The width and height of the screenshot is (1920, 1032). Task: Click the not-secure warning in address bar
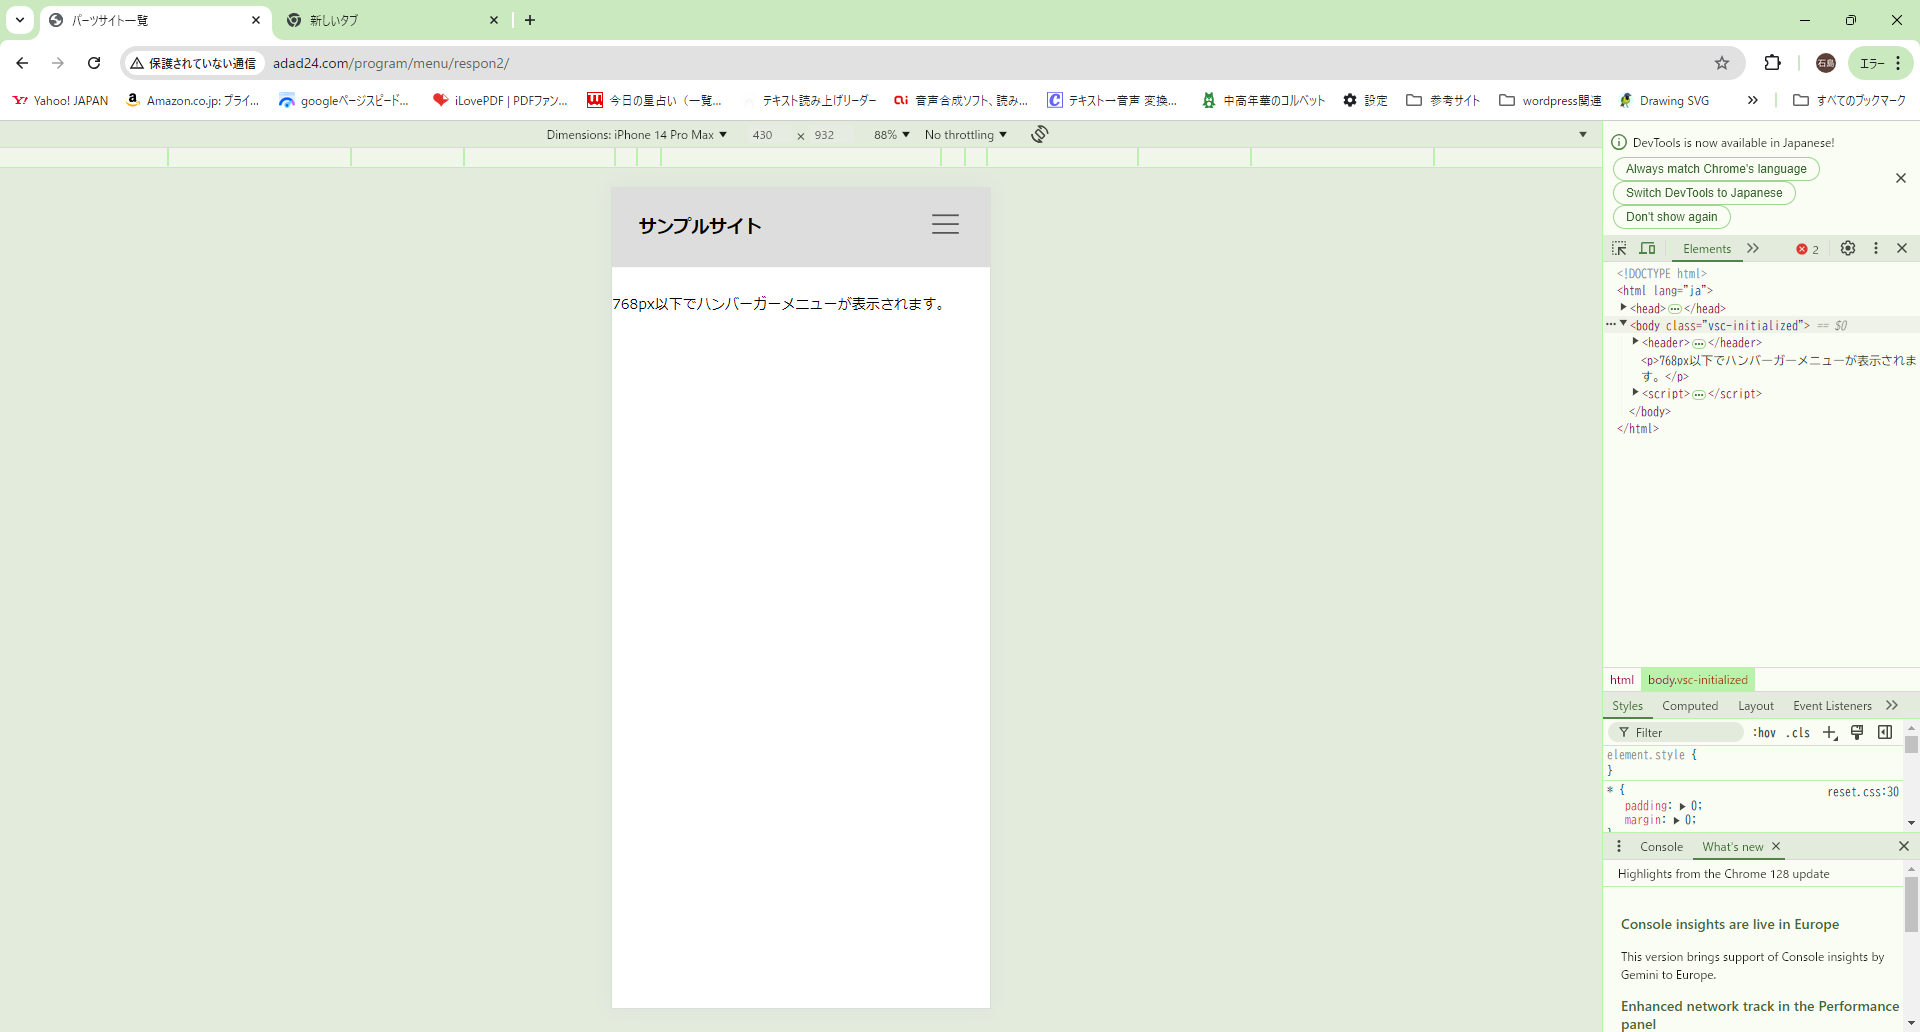click(194, 63)
